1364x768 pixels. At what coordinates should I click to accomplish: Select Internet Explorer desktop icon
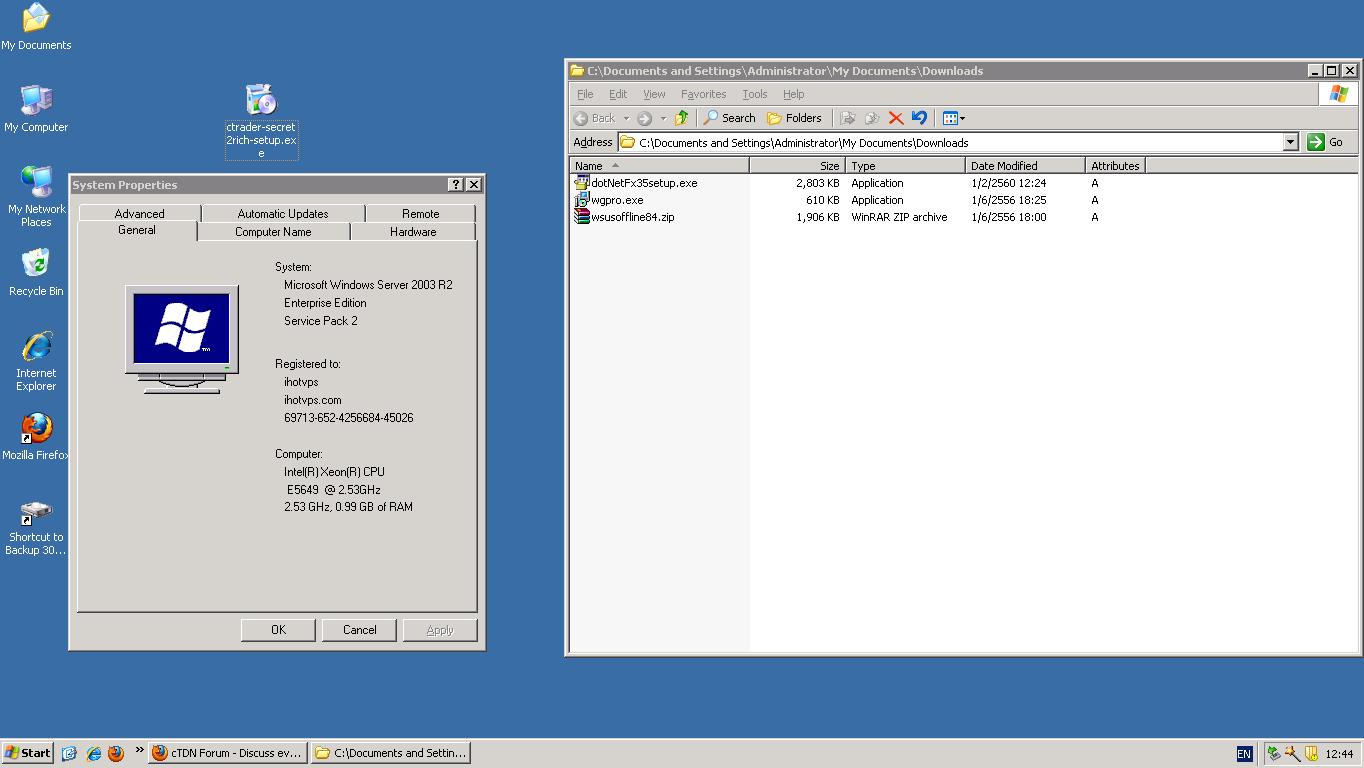(x=36, y=361)
